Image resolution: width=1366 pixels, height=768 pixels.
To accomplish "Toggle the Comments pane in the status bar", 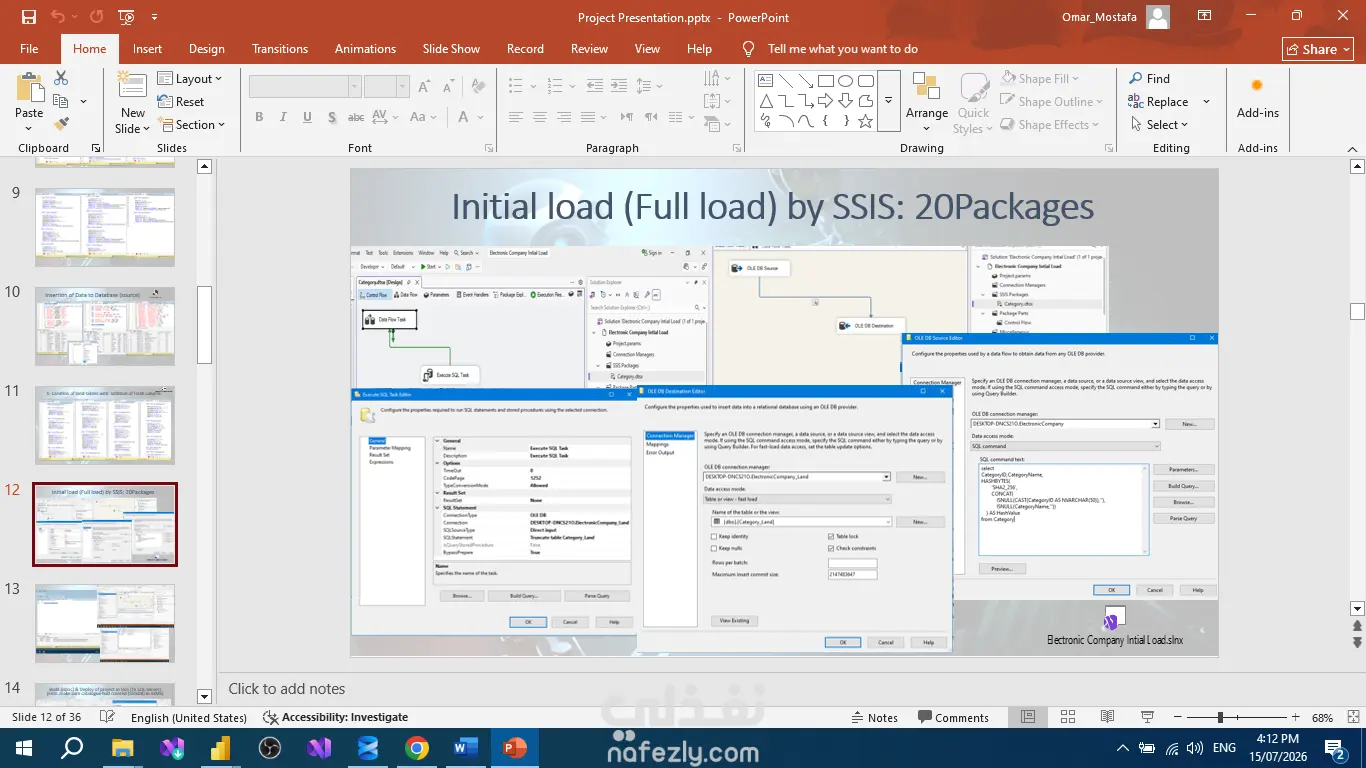I will pos(952,717).
